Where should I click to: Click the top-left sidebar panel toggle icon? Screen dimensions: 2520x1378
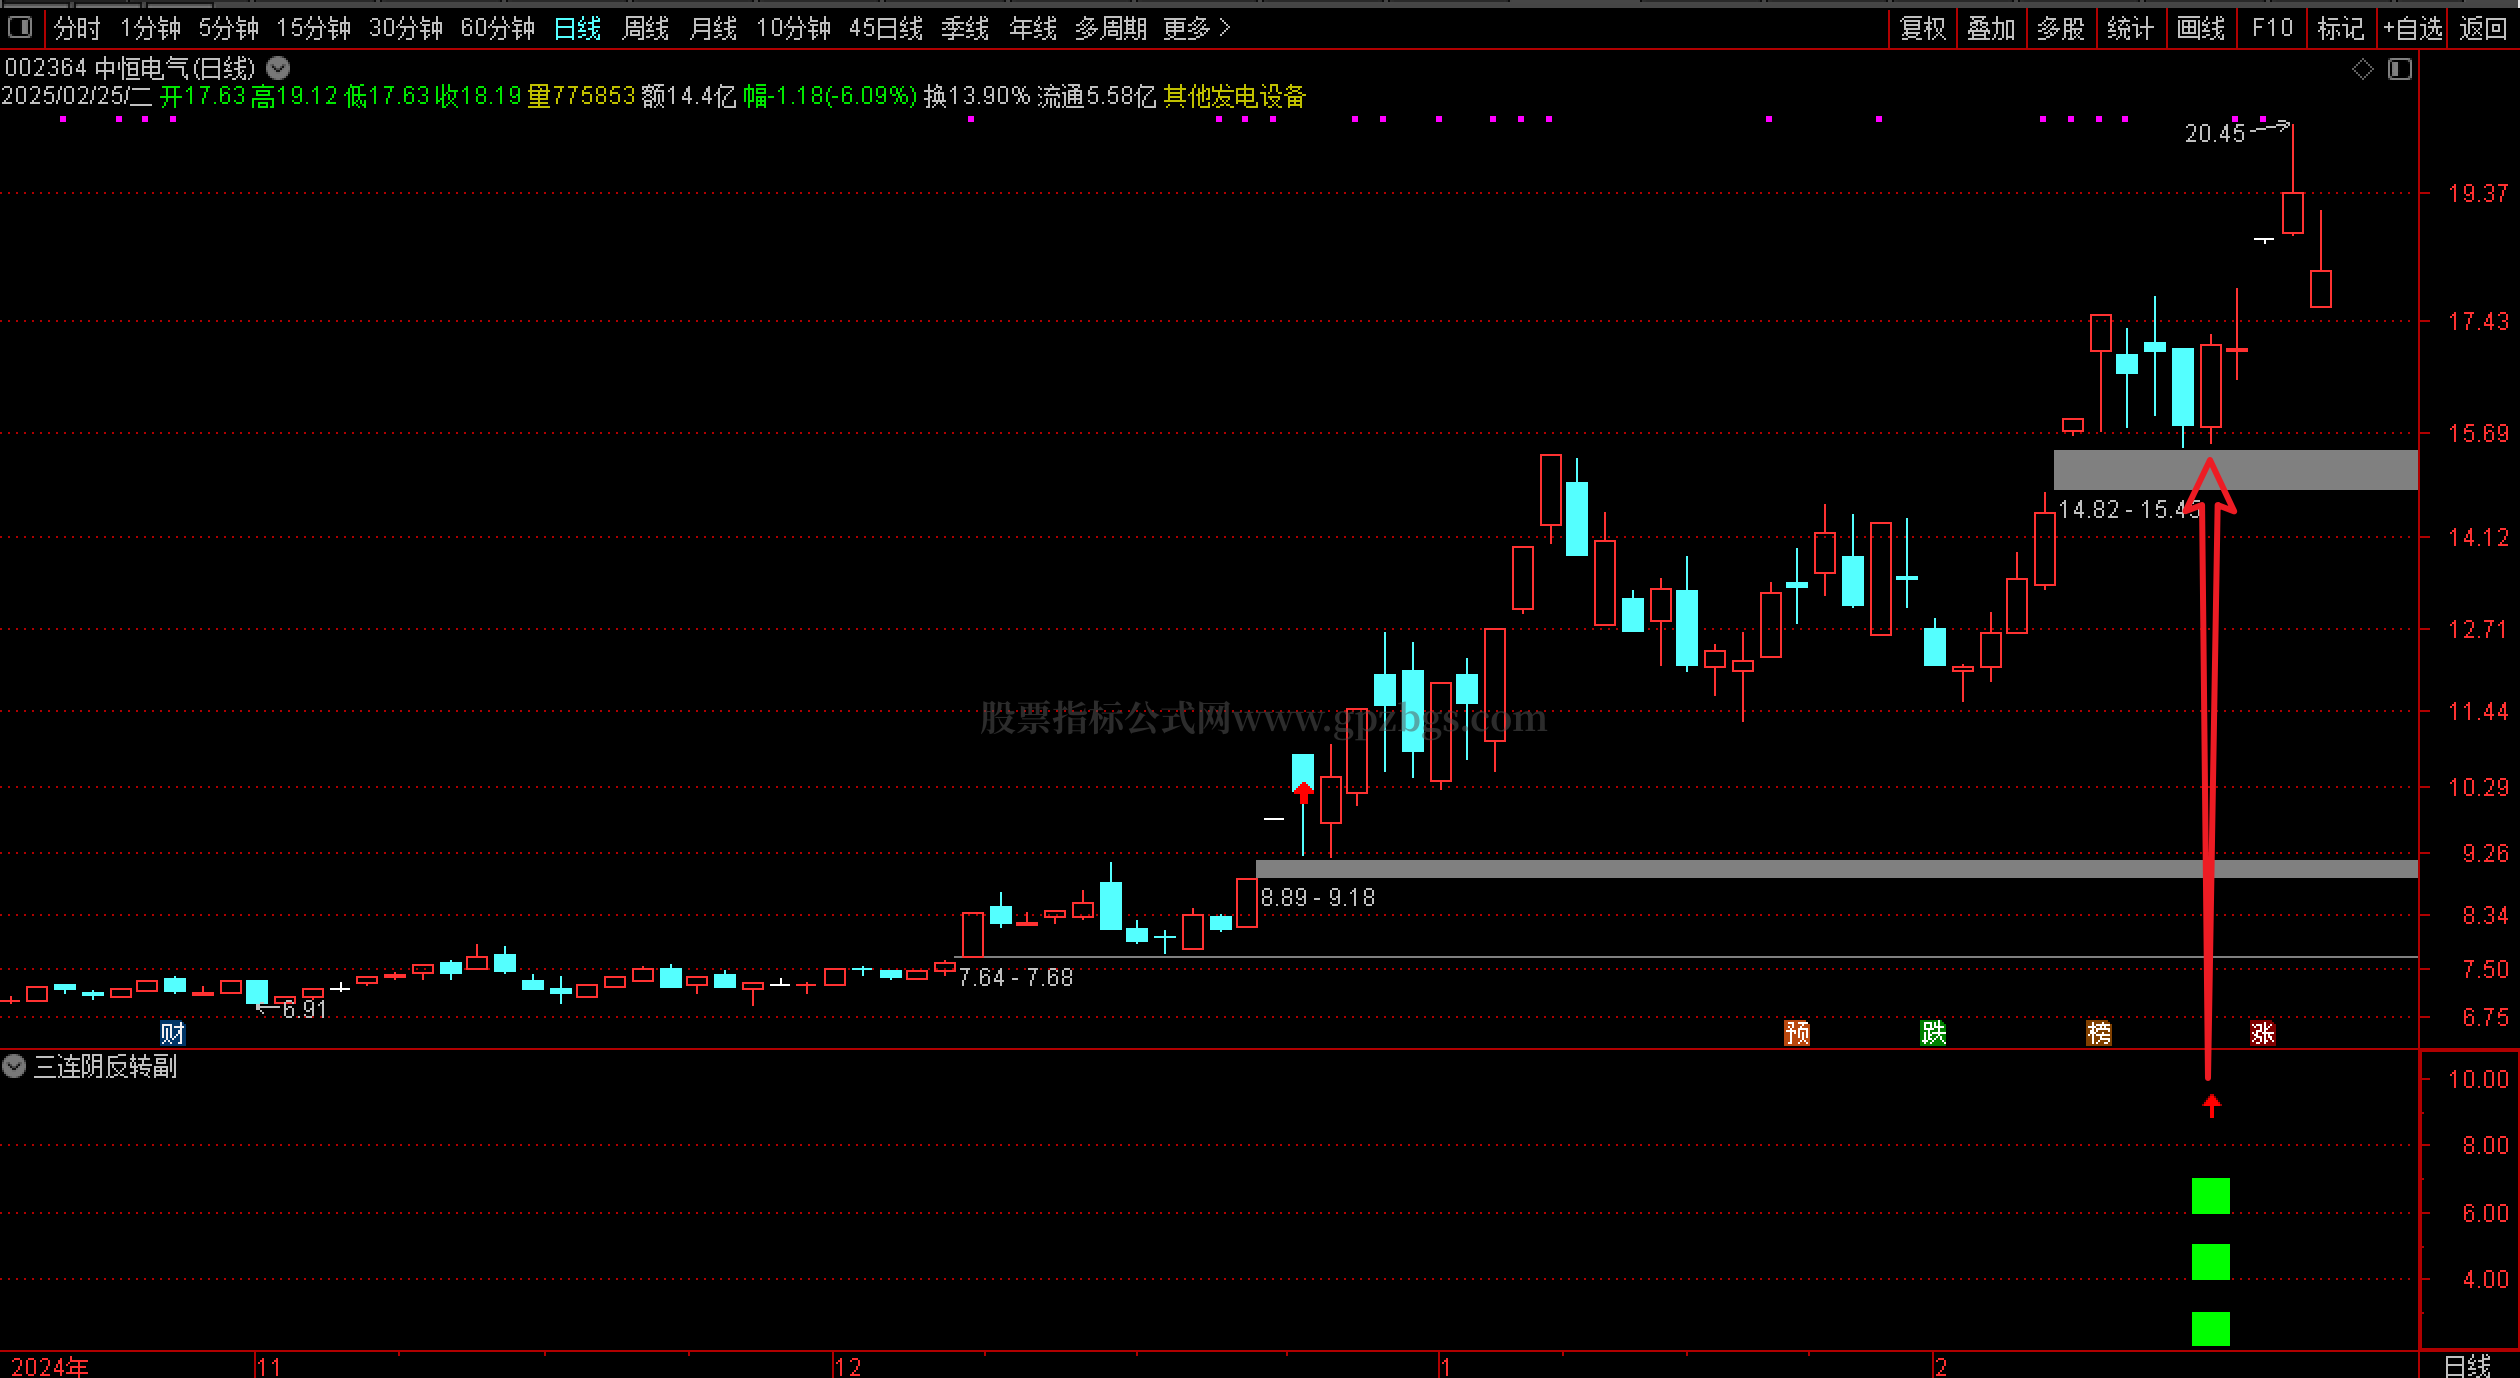coord(20,27)
